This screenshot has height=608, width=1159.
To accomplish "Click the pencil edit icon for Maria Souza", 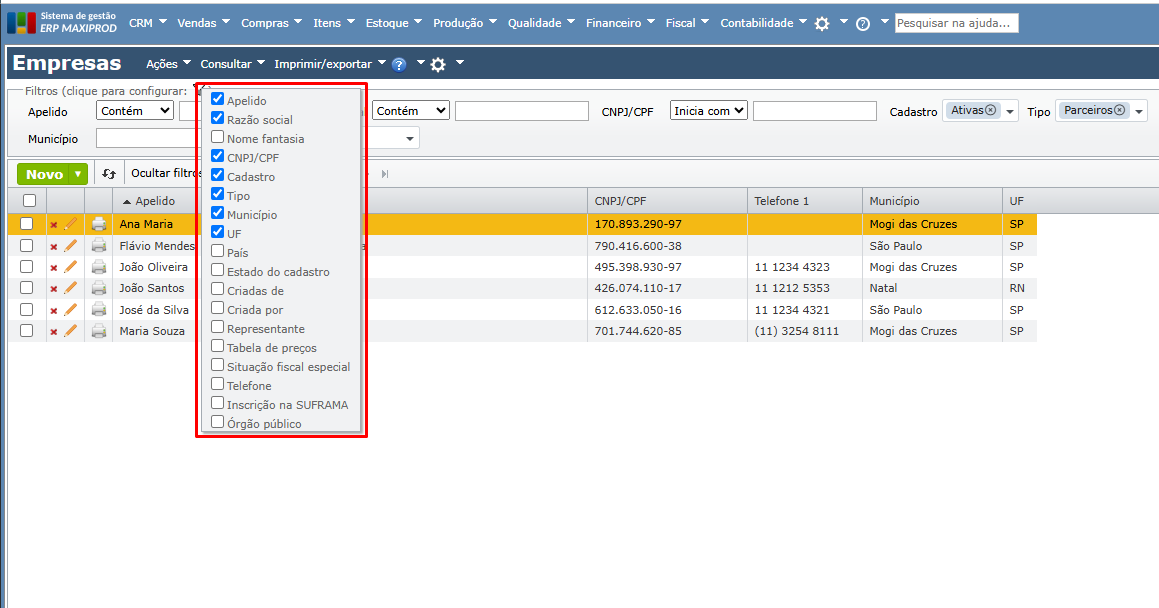I will [71, 331].
